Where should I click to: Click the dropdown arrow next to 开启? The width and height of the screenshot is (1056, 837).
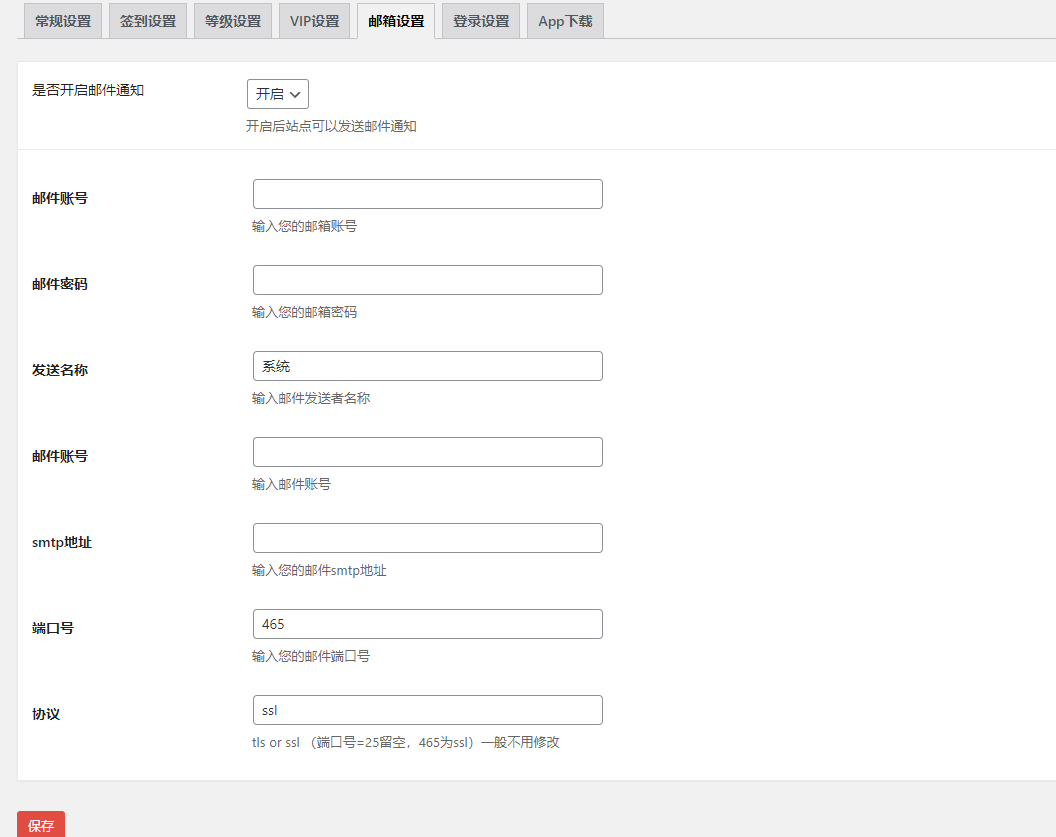pyautogui.click(x=297, y=93)
